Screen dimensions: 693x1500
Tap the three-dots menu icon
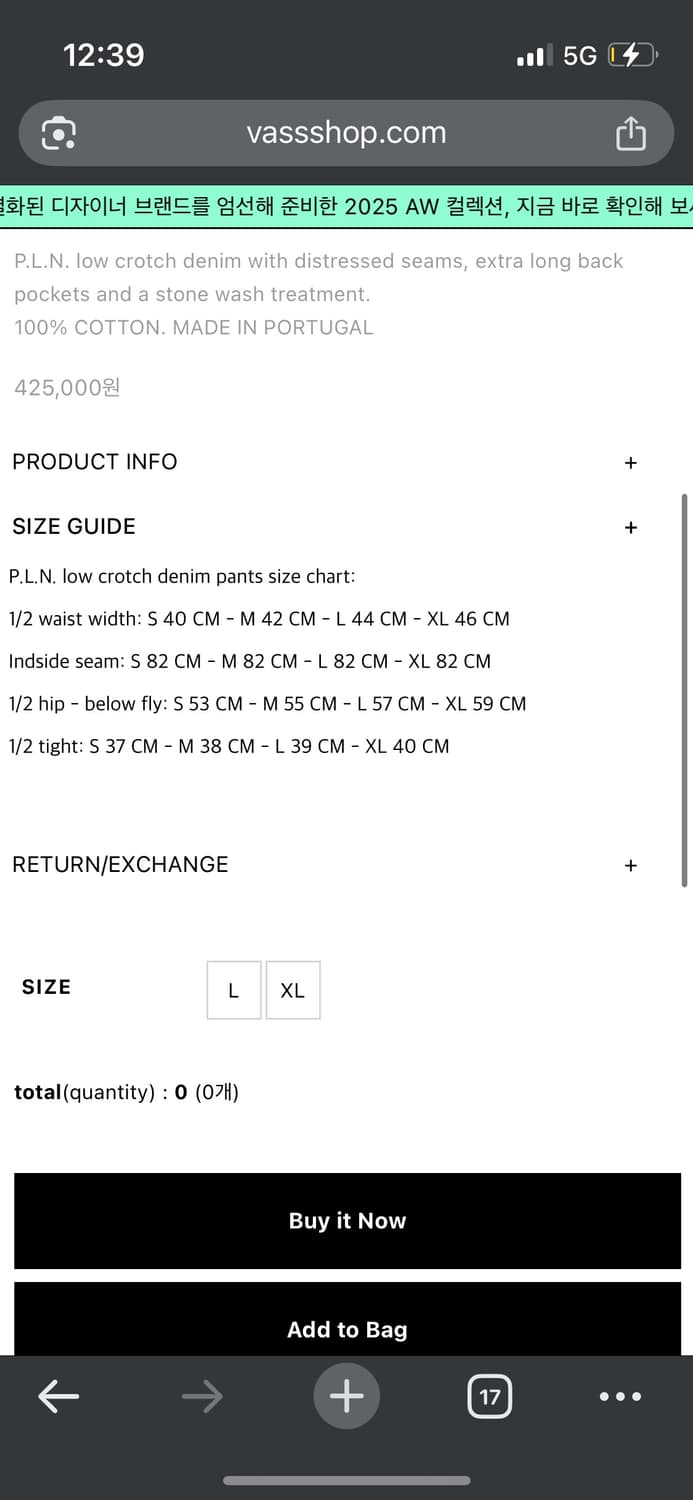[x=620, y=1396]
